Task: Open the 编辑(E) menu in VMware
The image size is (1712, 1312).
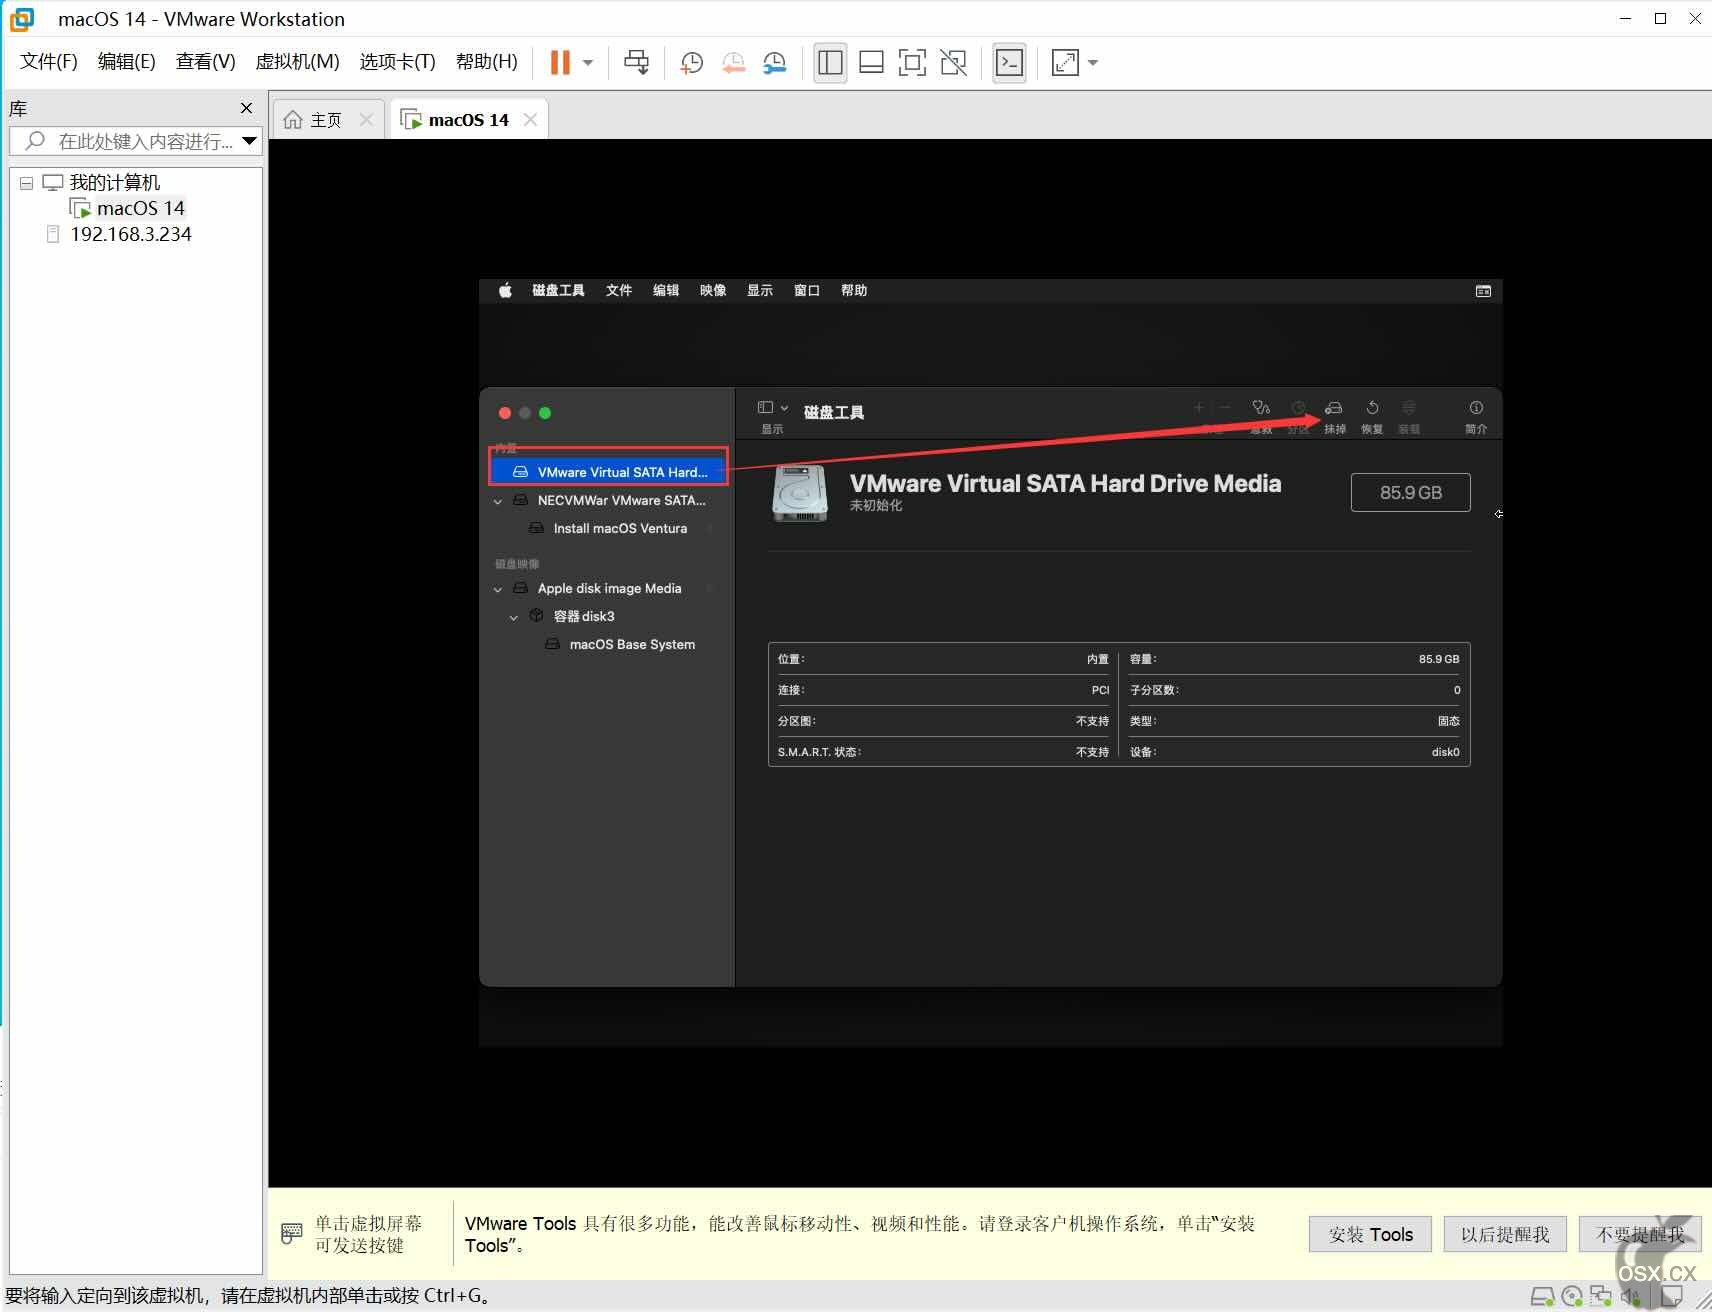Action: coord(126,62)
